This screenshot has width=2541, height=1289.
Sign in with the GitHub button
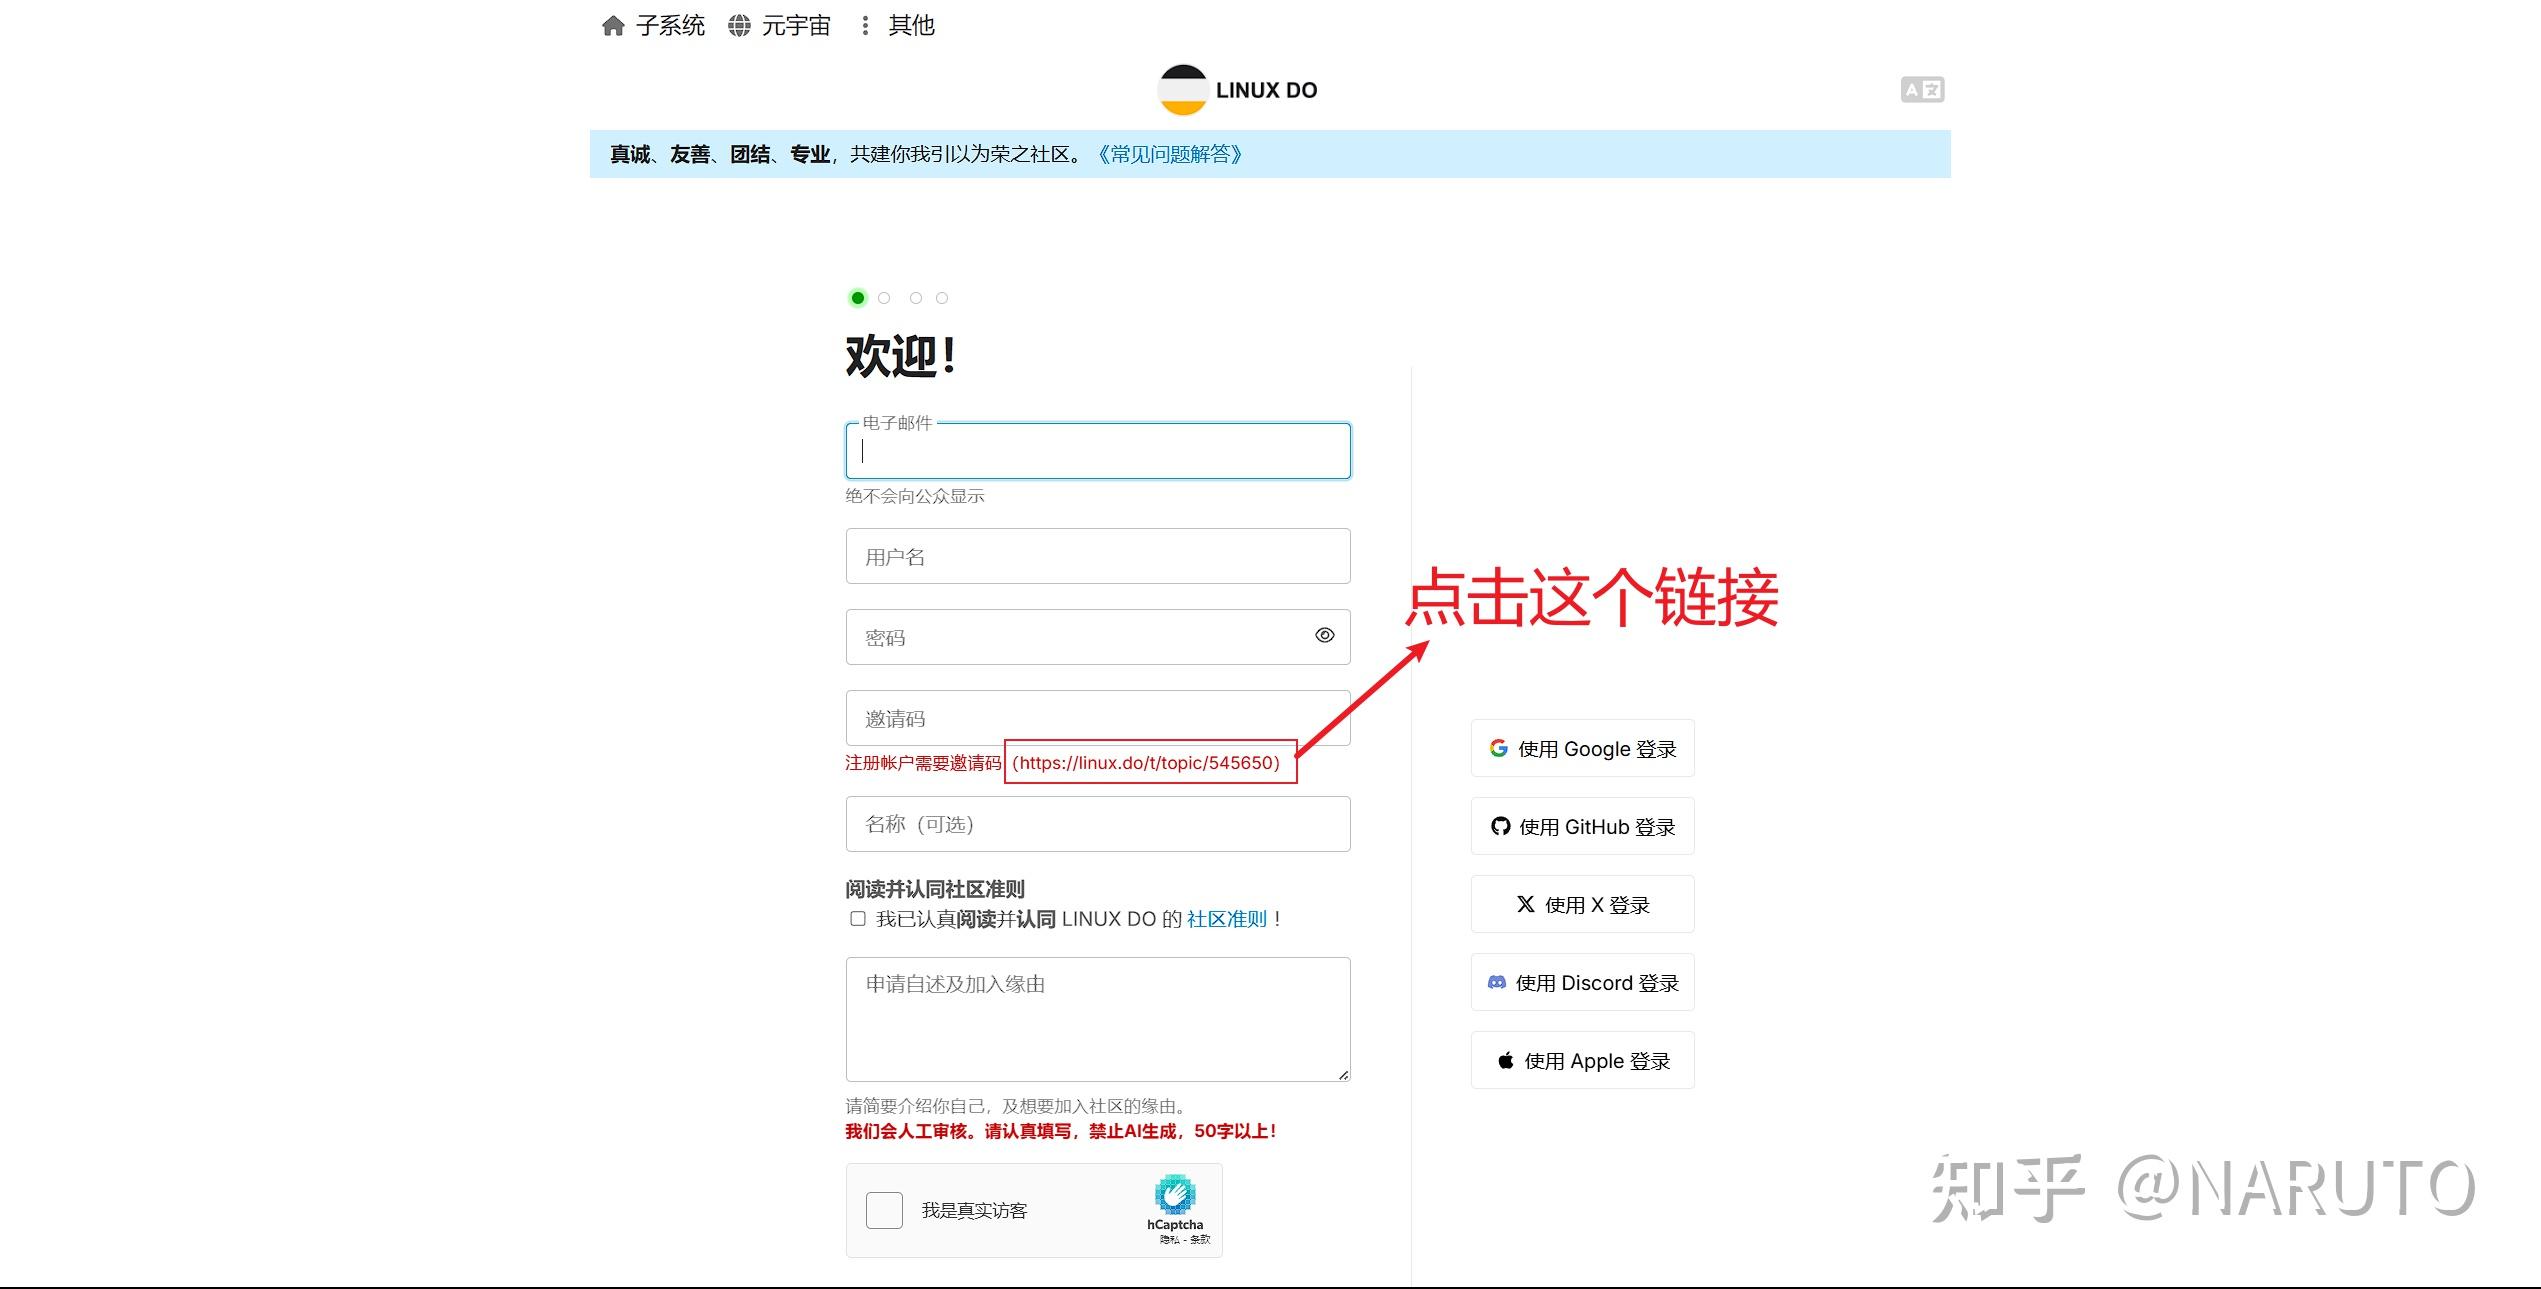(1582, 827)
